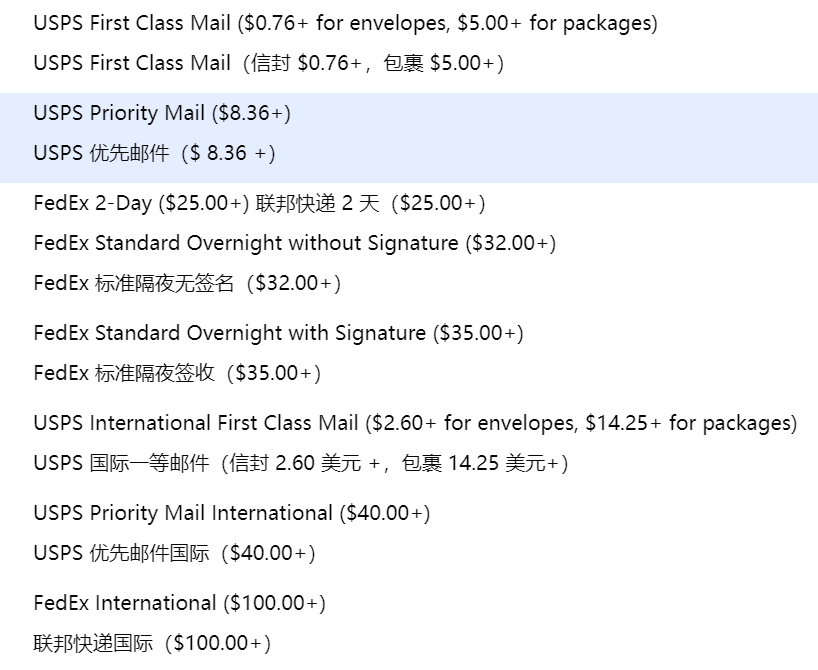Click FedEx 标准隔夜无签名 ($32.00+)
Screen dimensions: 818x670
pos(186,283)
